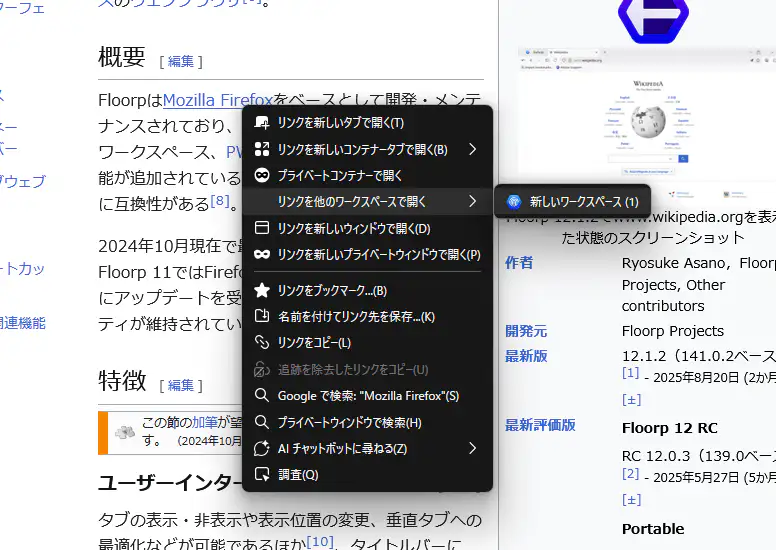Image resolution: width=776 pixels, height=550 pixels.
Task: Click the 関連機能 sidebar link
Action: (x=23, y=323)
